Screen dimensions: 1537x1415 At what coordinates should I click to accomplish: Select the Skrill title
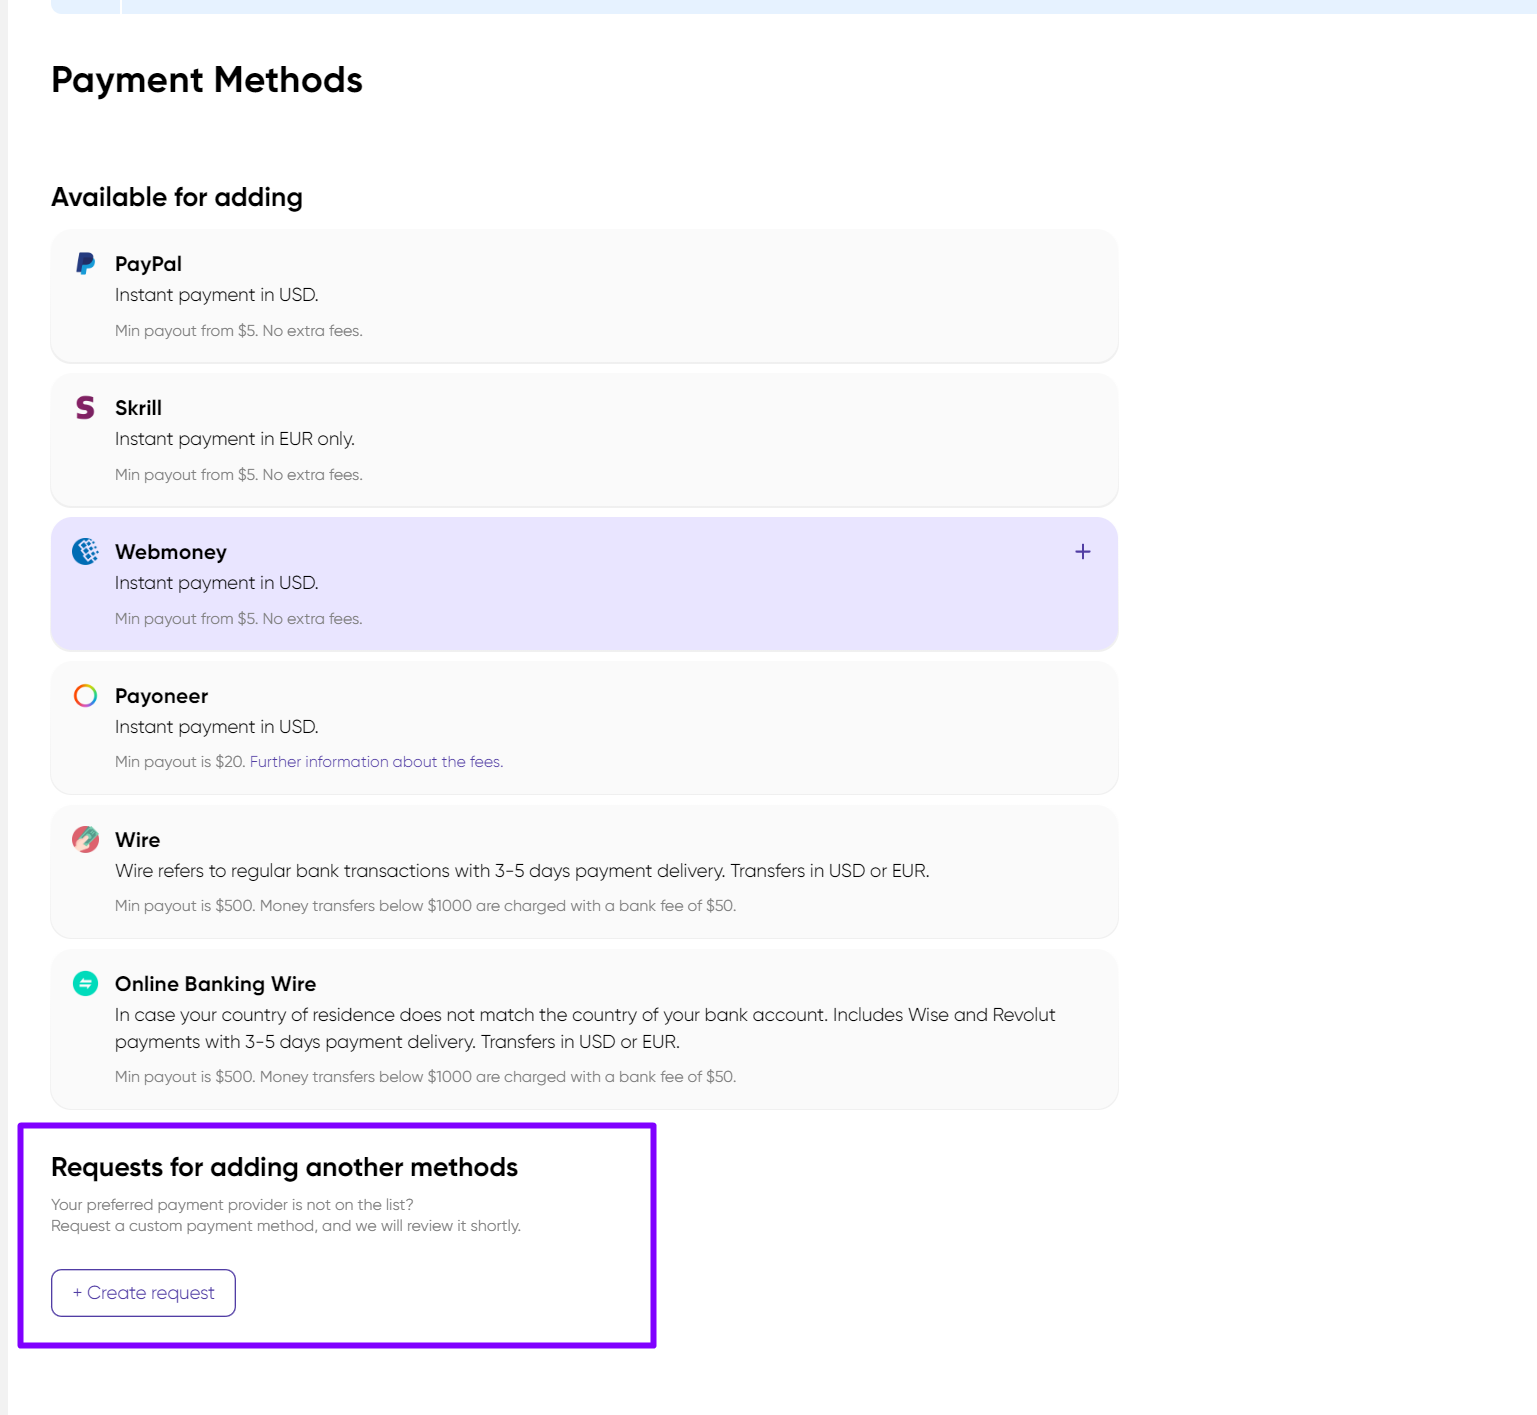click(x=138, y=408)
